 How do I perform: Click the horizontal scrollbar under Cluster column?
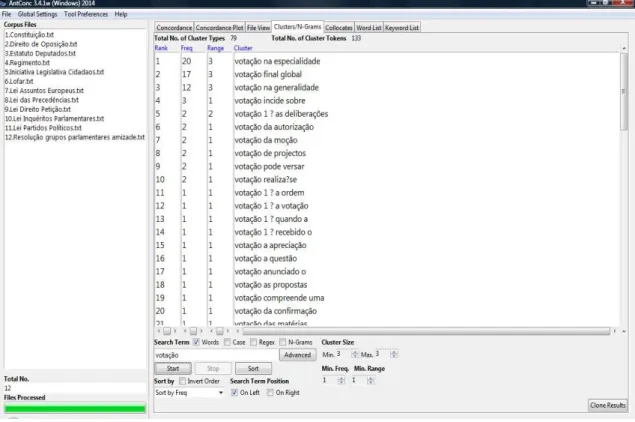[x=425, y=331]
